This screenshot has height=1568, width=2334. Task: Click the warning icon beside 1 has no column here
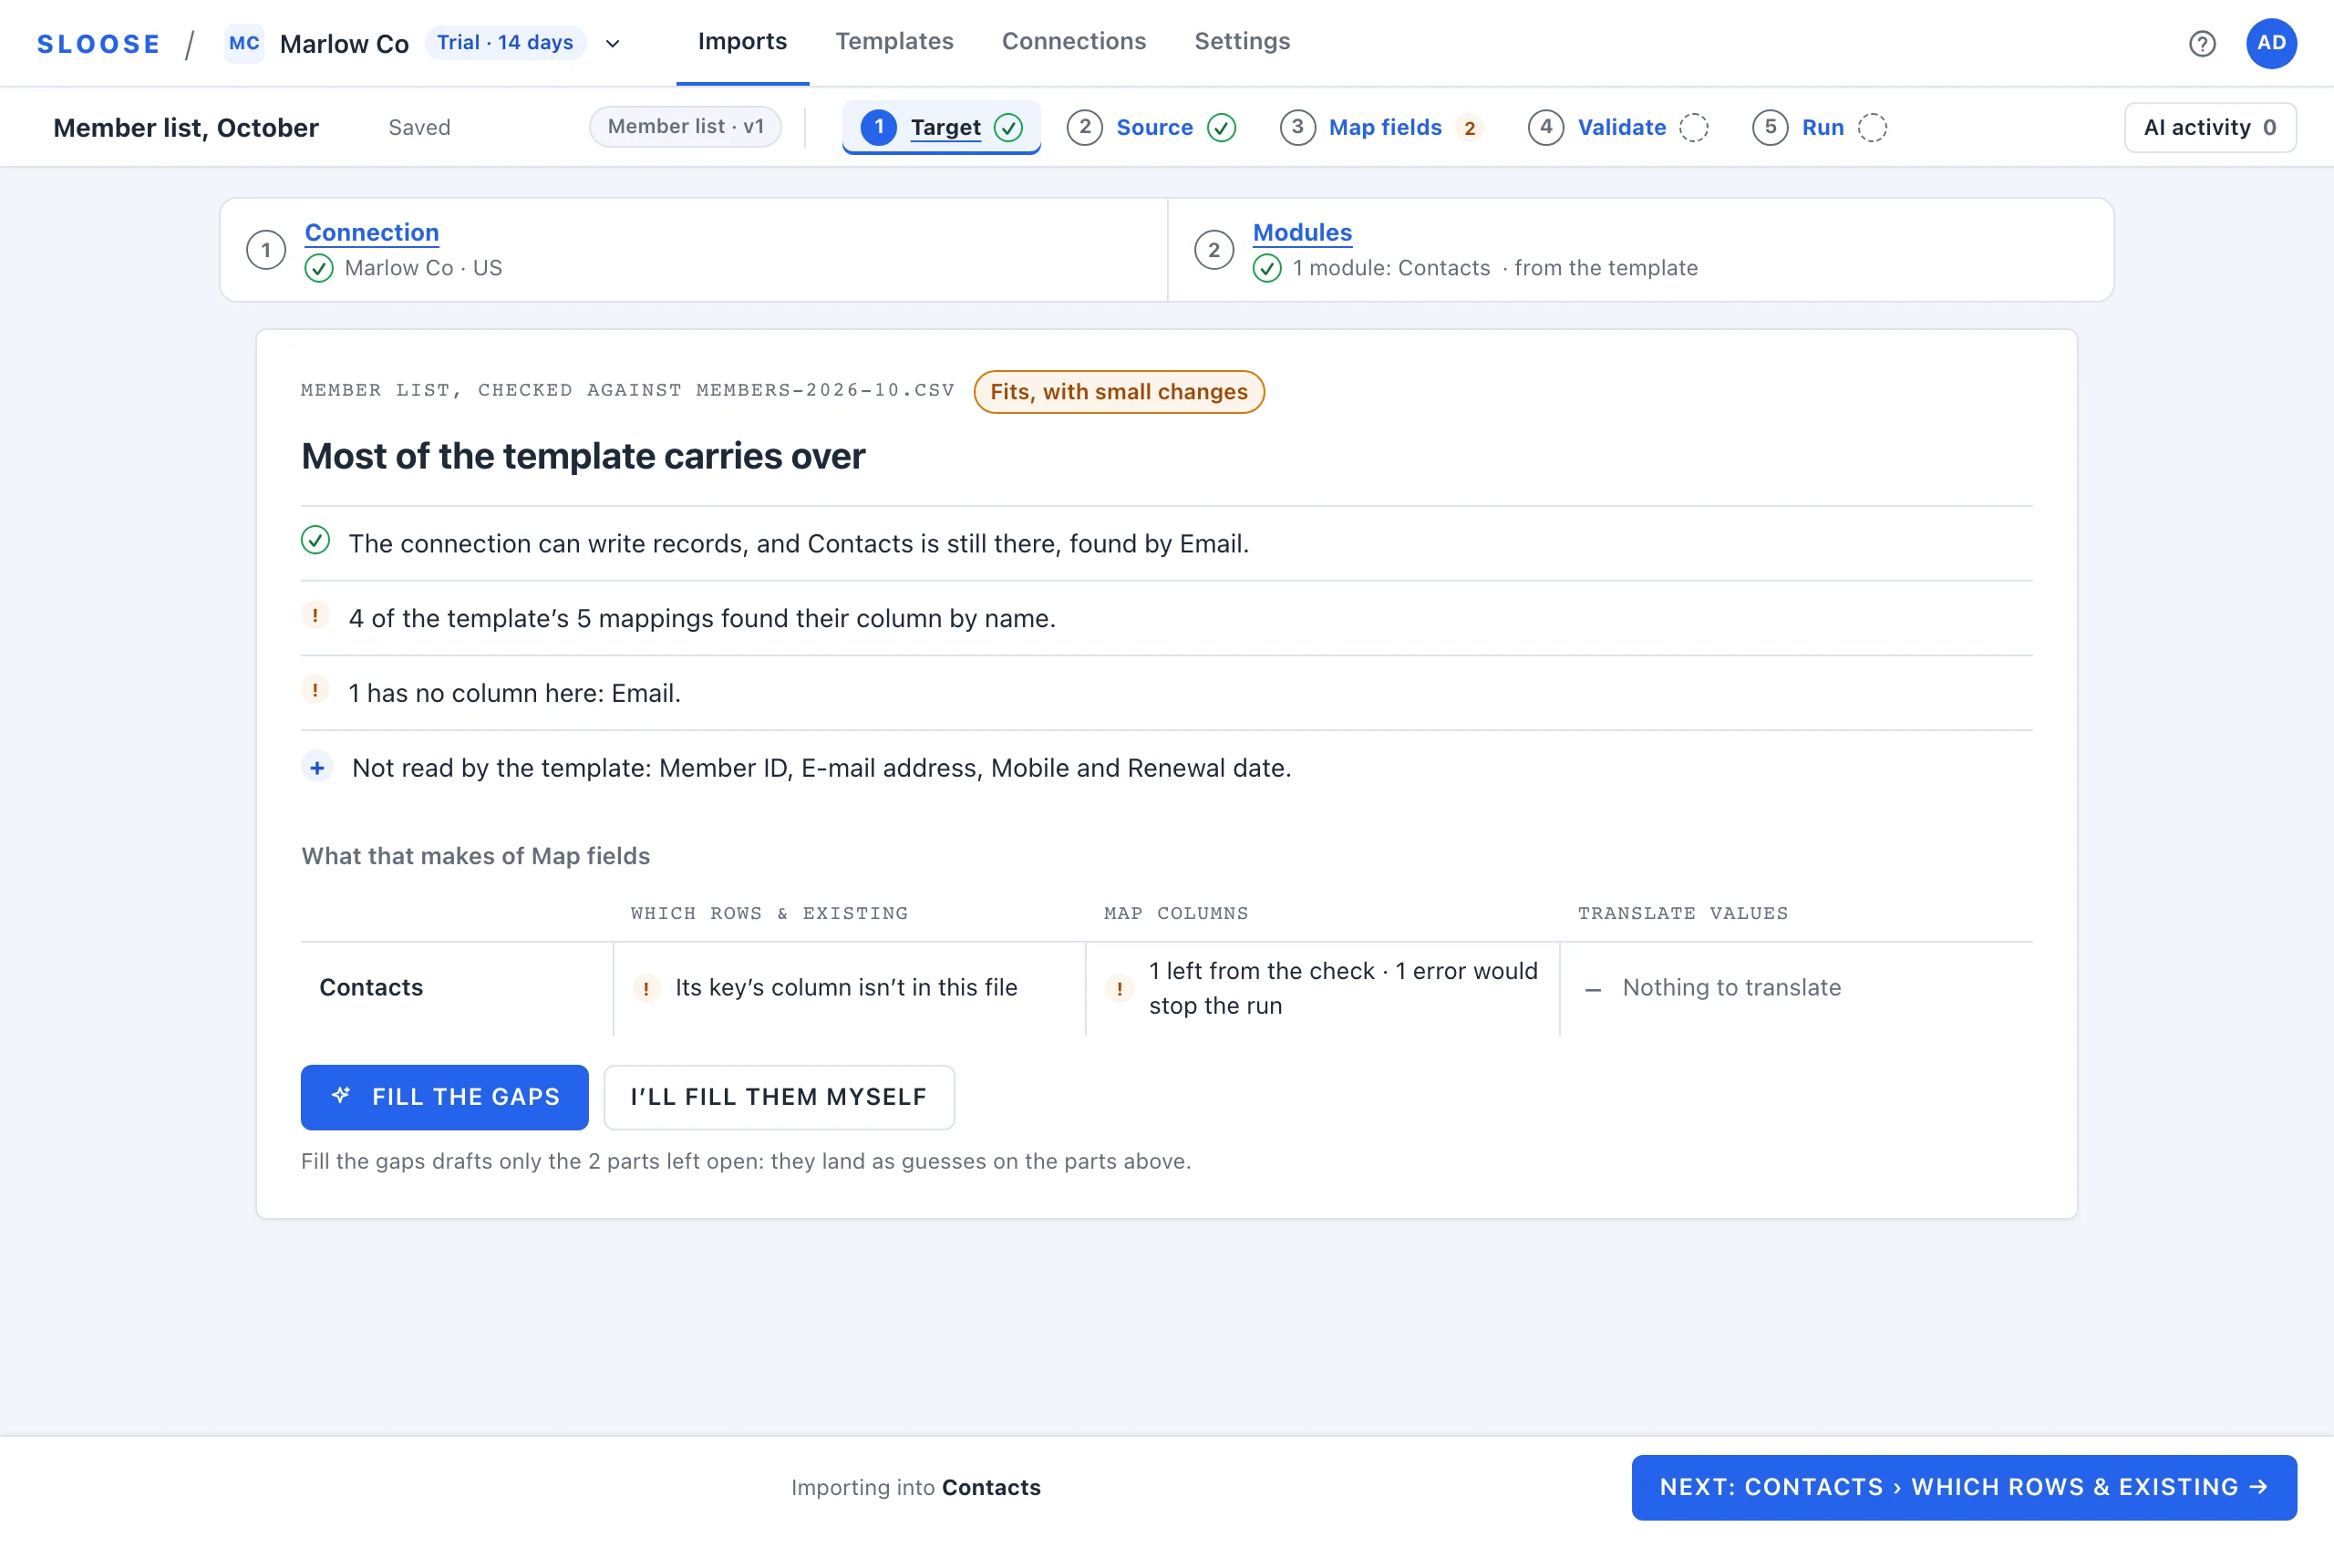pos(315,691)
